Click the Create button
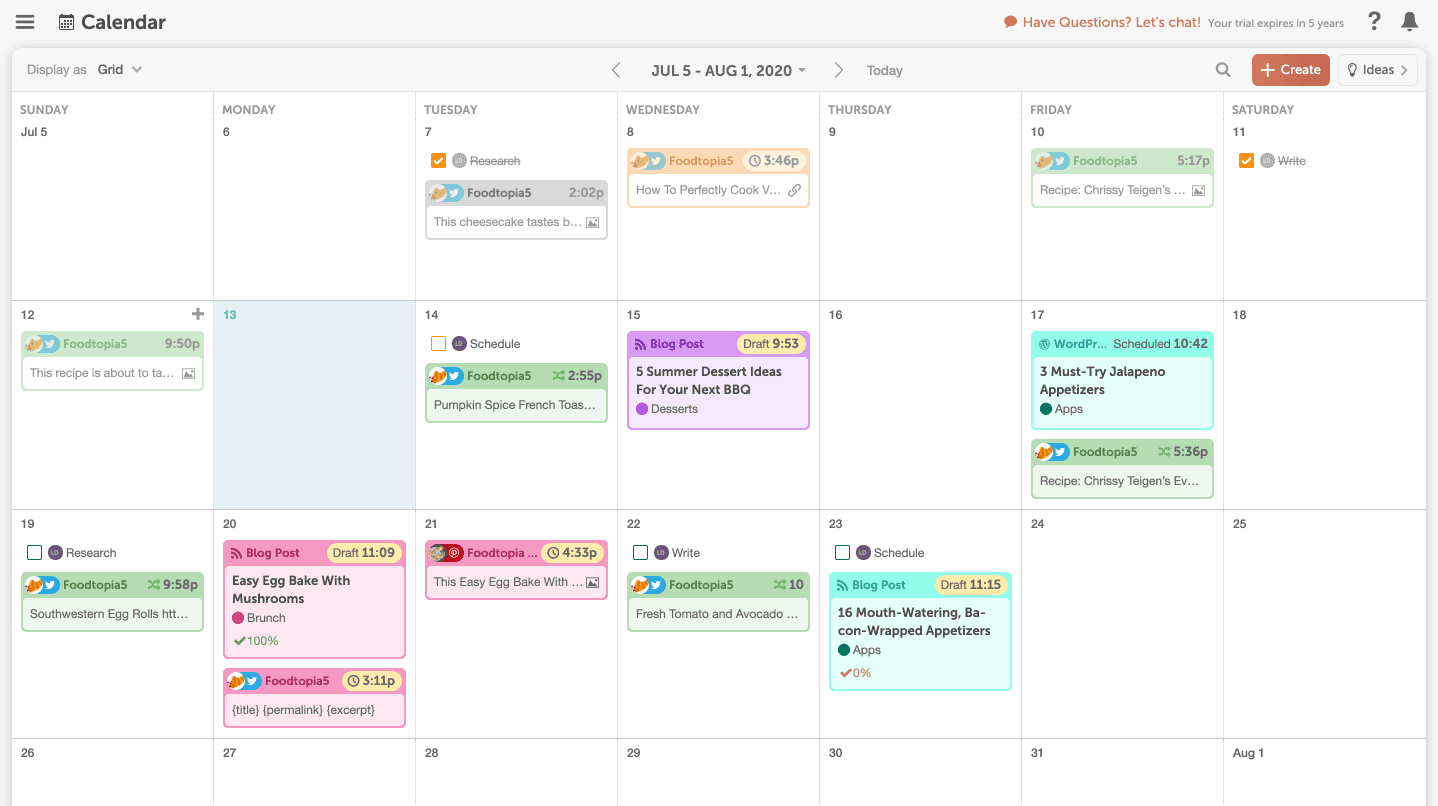 click(x=1290, y=69)
